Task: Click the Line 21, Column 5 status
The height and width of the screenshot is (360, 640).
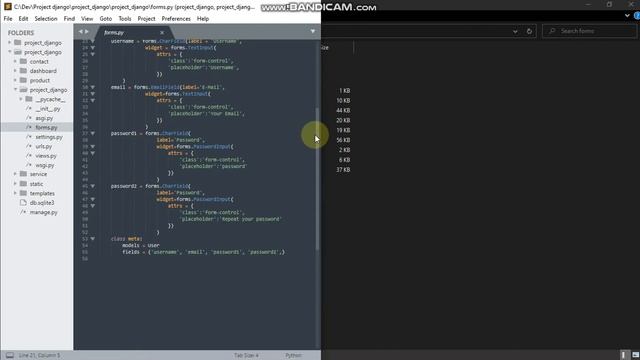Action: coord(39,356)
